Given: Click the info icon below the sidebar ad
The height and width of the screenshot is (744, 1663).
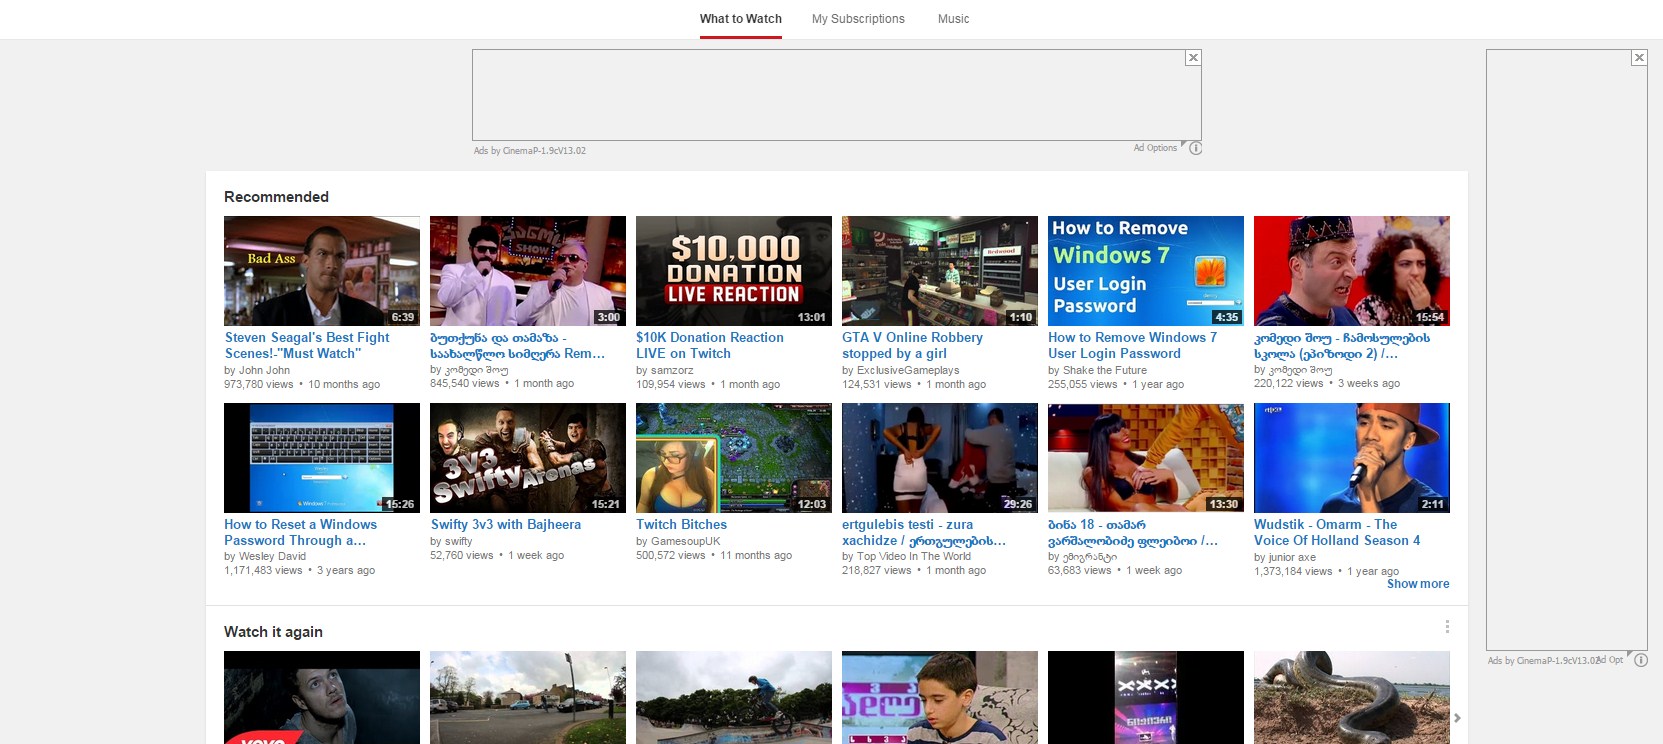Looking at the screenshot, I should click(x=1640, y=660).
